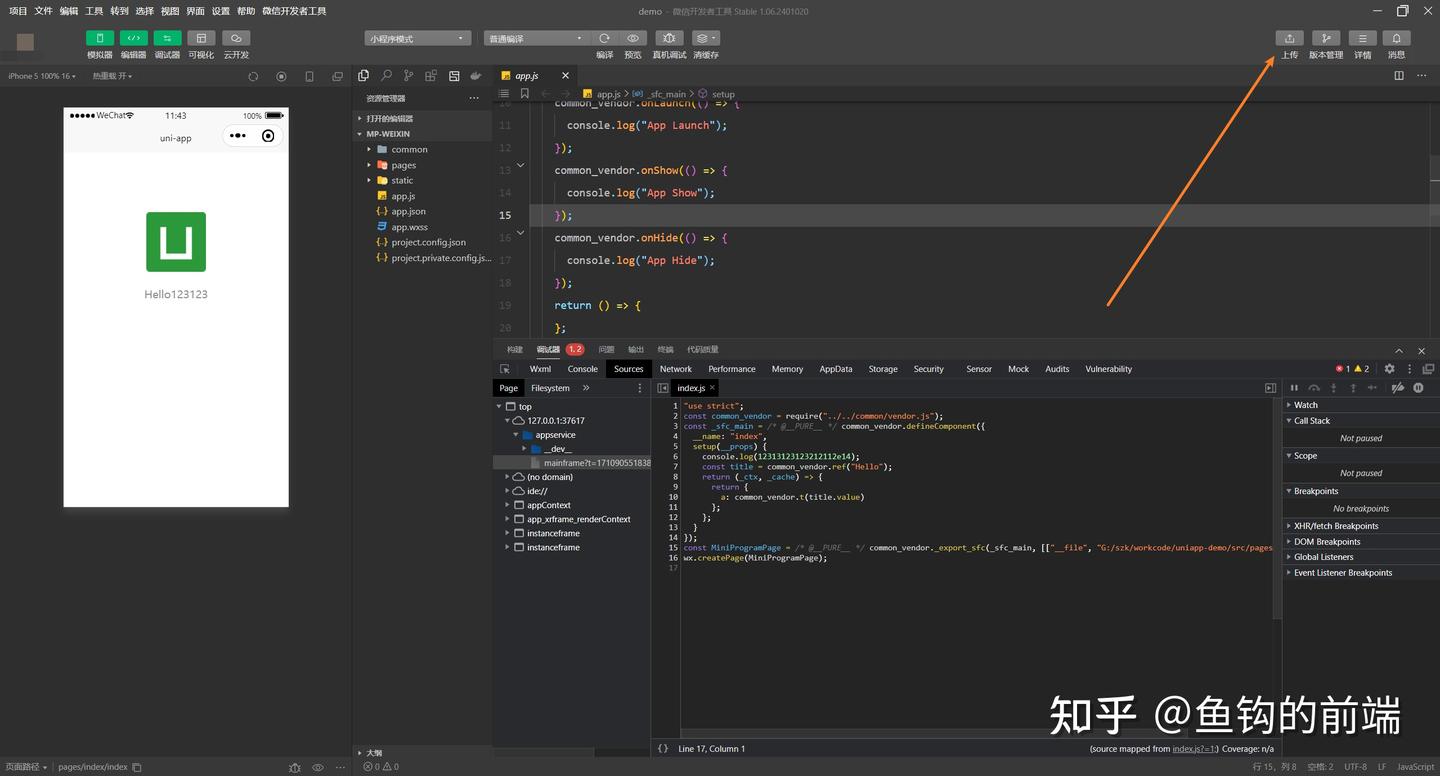Open 云开发 cloud development

236,38
